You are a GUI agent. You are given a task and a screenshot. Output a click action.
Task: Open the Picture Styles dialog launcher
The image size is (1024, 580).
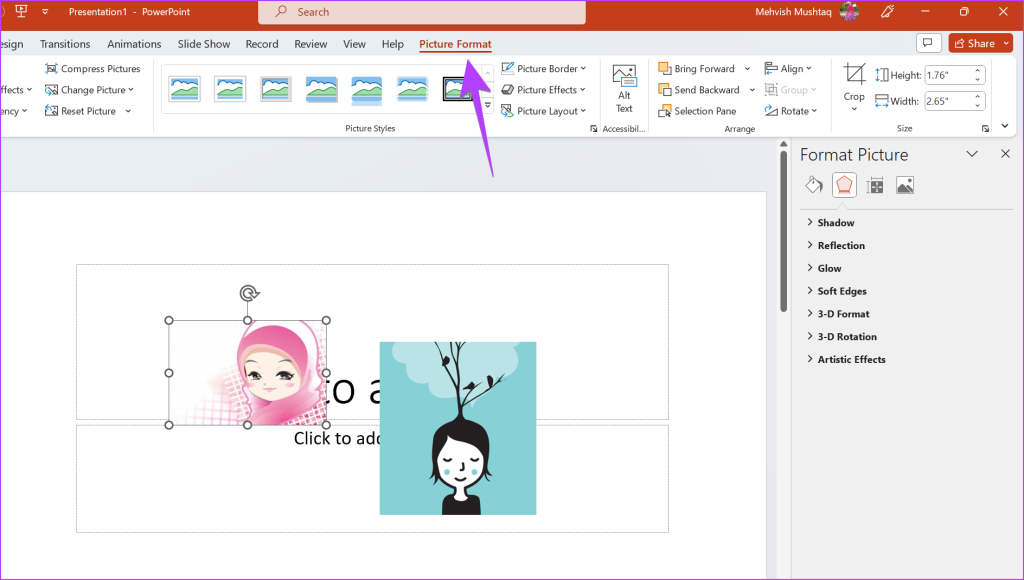click(594, 129)
